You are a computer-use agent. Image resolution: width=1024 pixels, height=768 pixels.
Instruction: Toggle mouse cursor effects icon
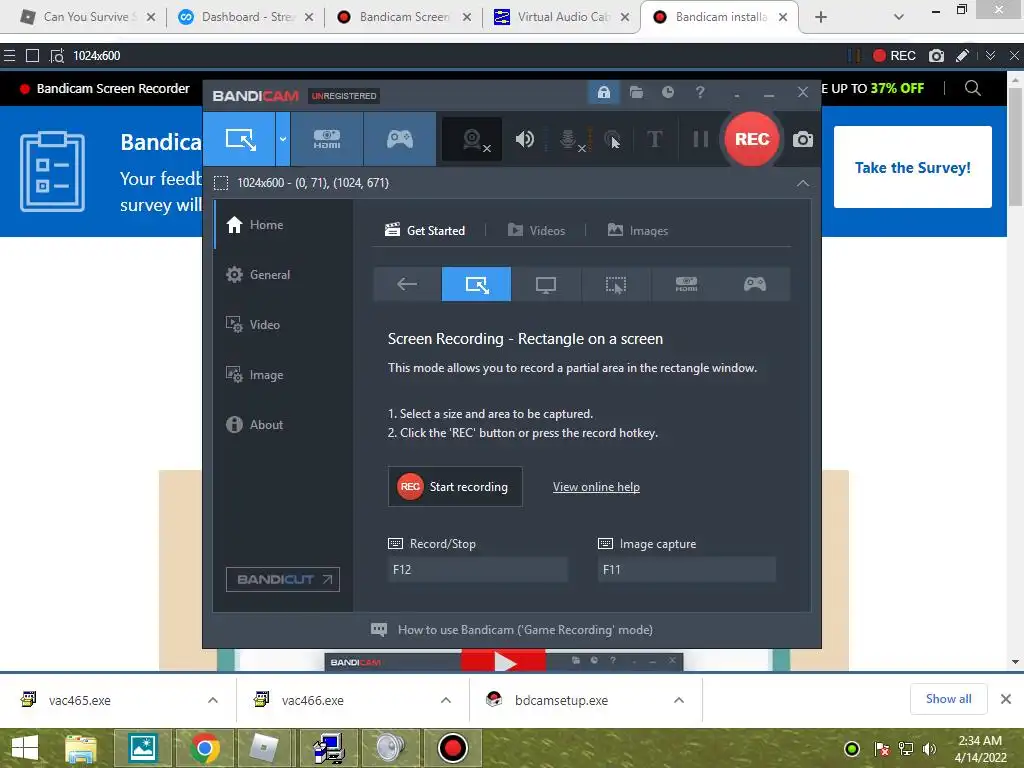click(612, 139)
